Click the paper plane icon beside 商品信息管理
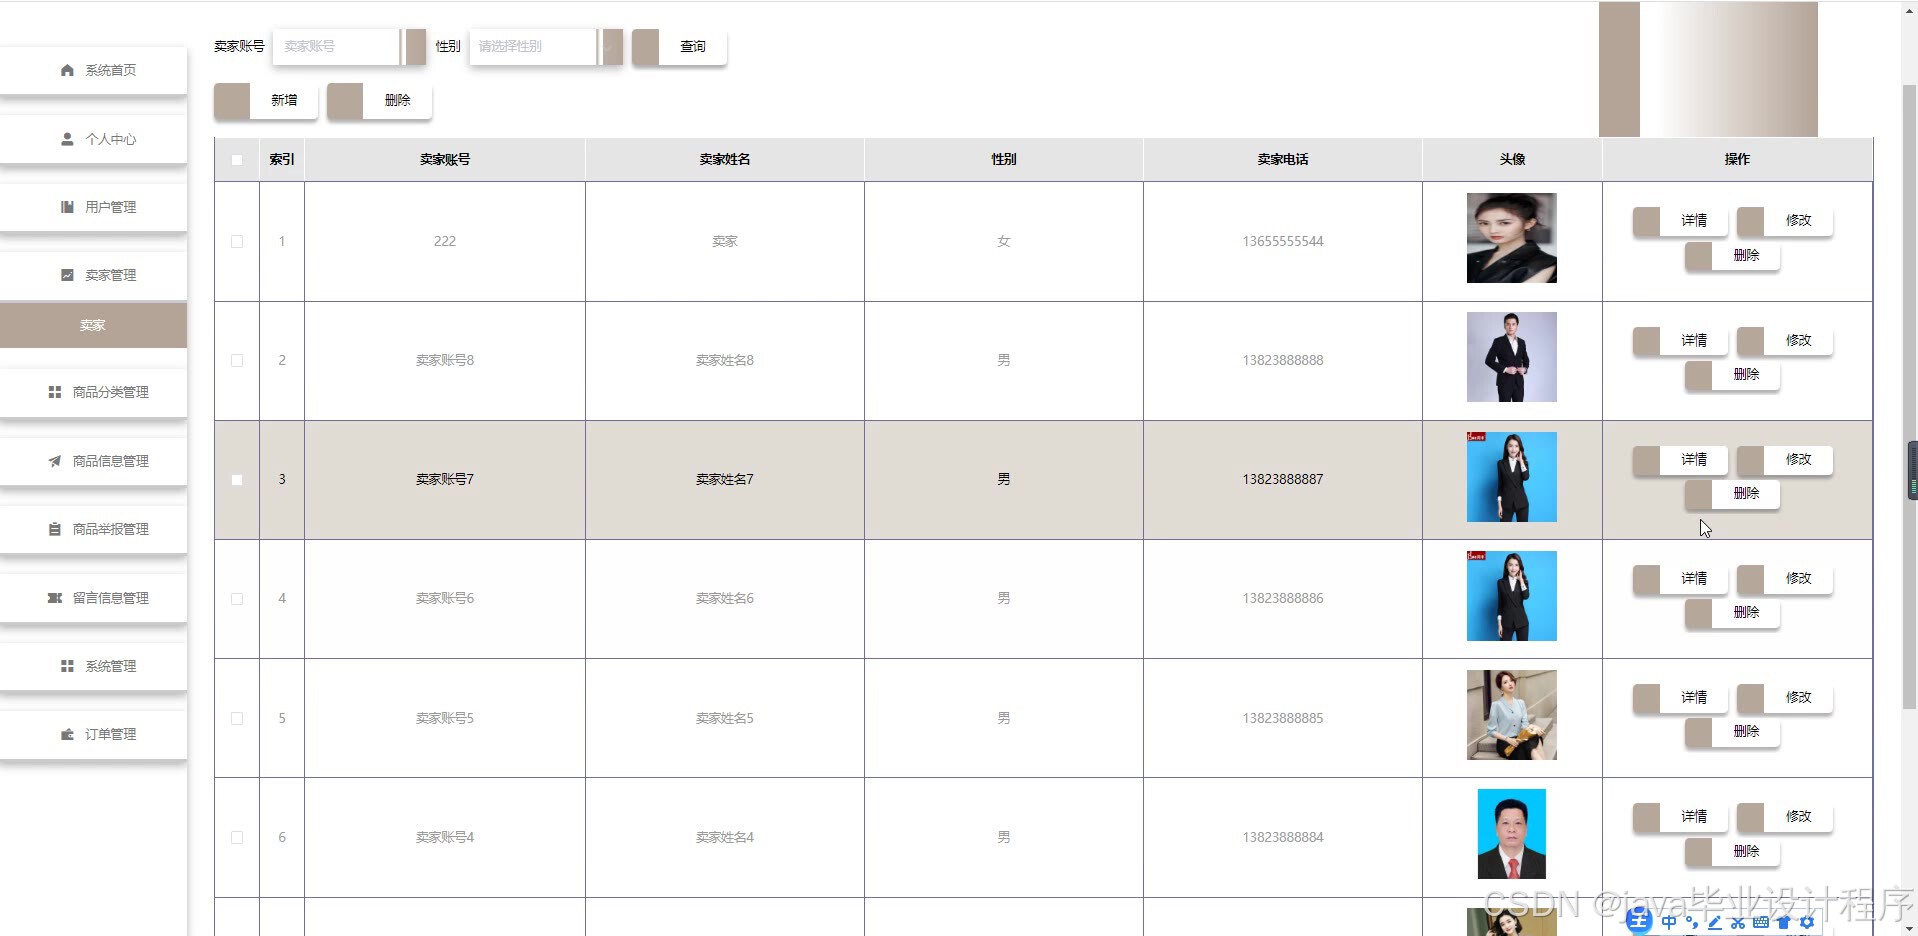Viewport: 1918px width, 936px height. 55,461
